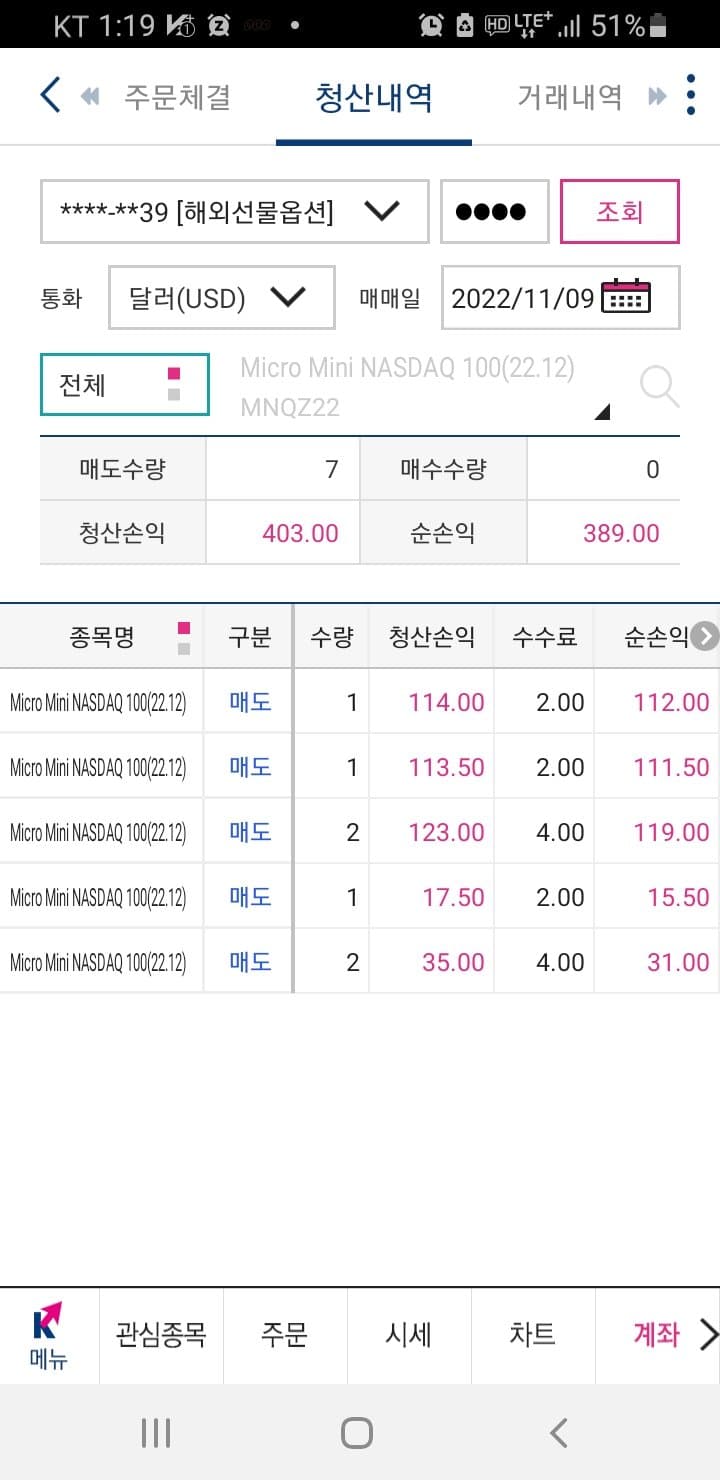
Task: Go back using the top-left arrow
Action: tap(50, 96)
